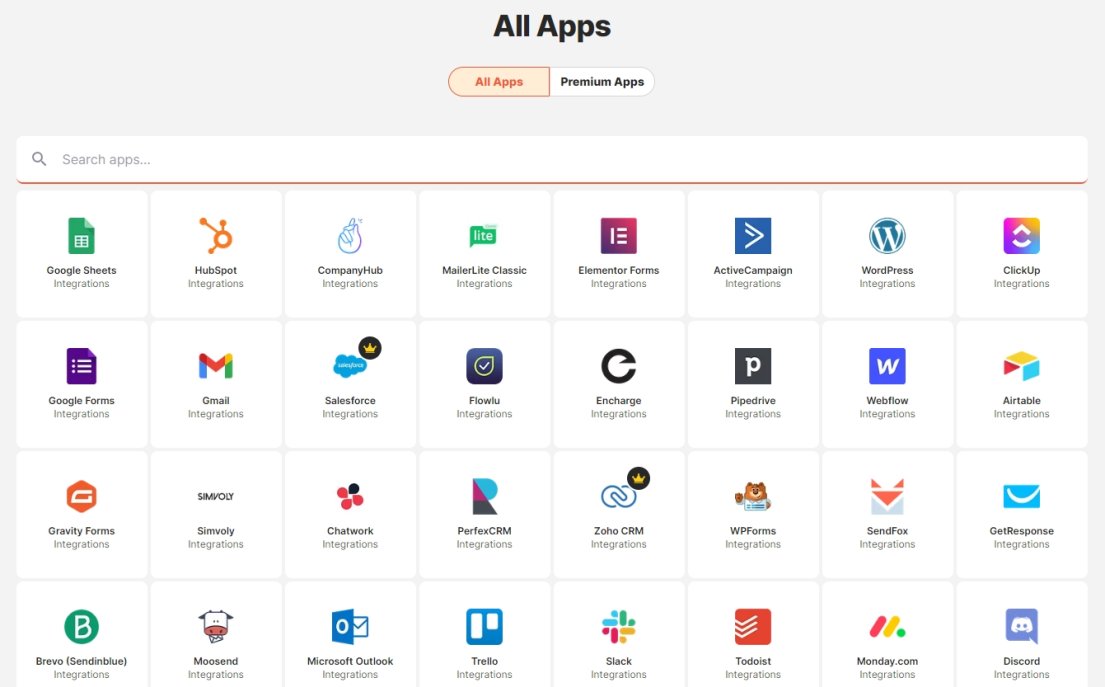Click the Salesforce cloud icon
This screenshot has height=687, width=1105.
pyautogui.click(x=350, y=366)
